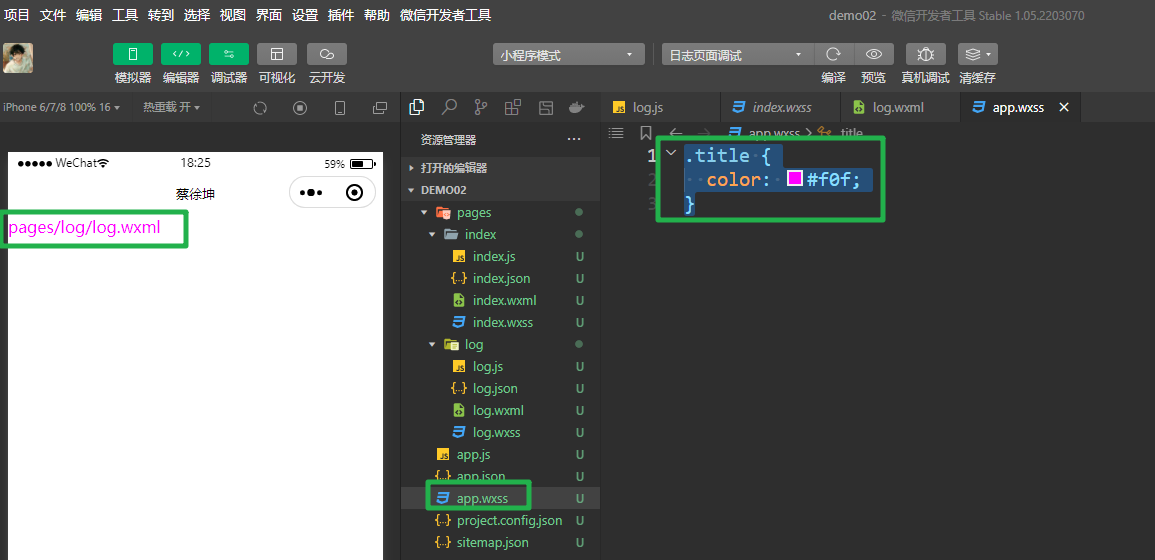Screen dimensions: 1155x560
Task: Switch to the log.wxml tab
Action: click(x=900, y=108)
